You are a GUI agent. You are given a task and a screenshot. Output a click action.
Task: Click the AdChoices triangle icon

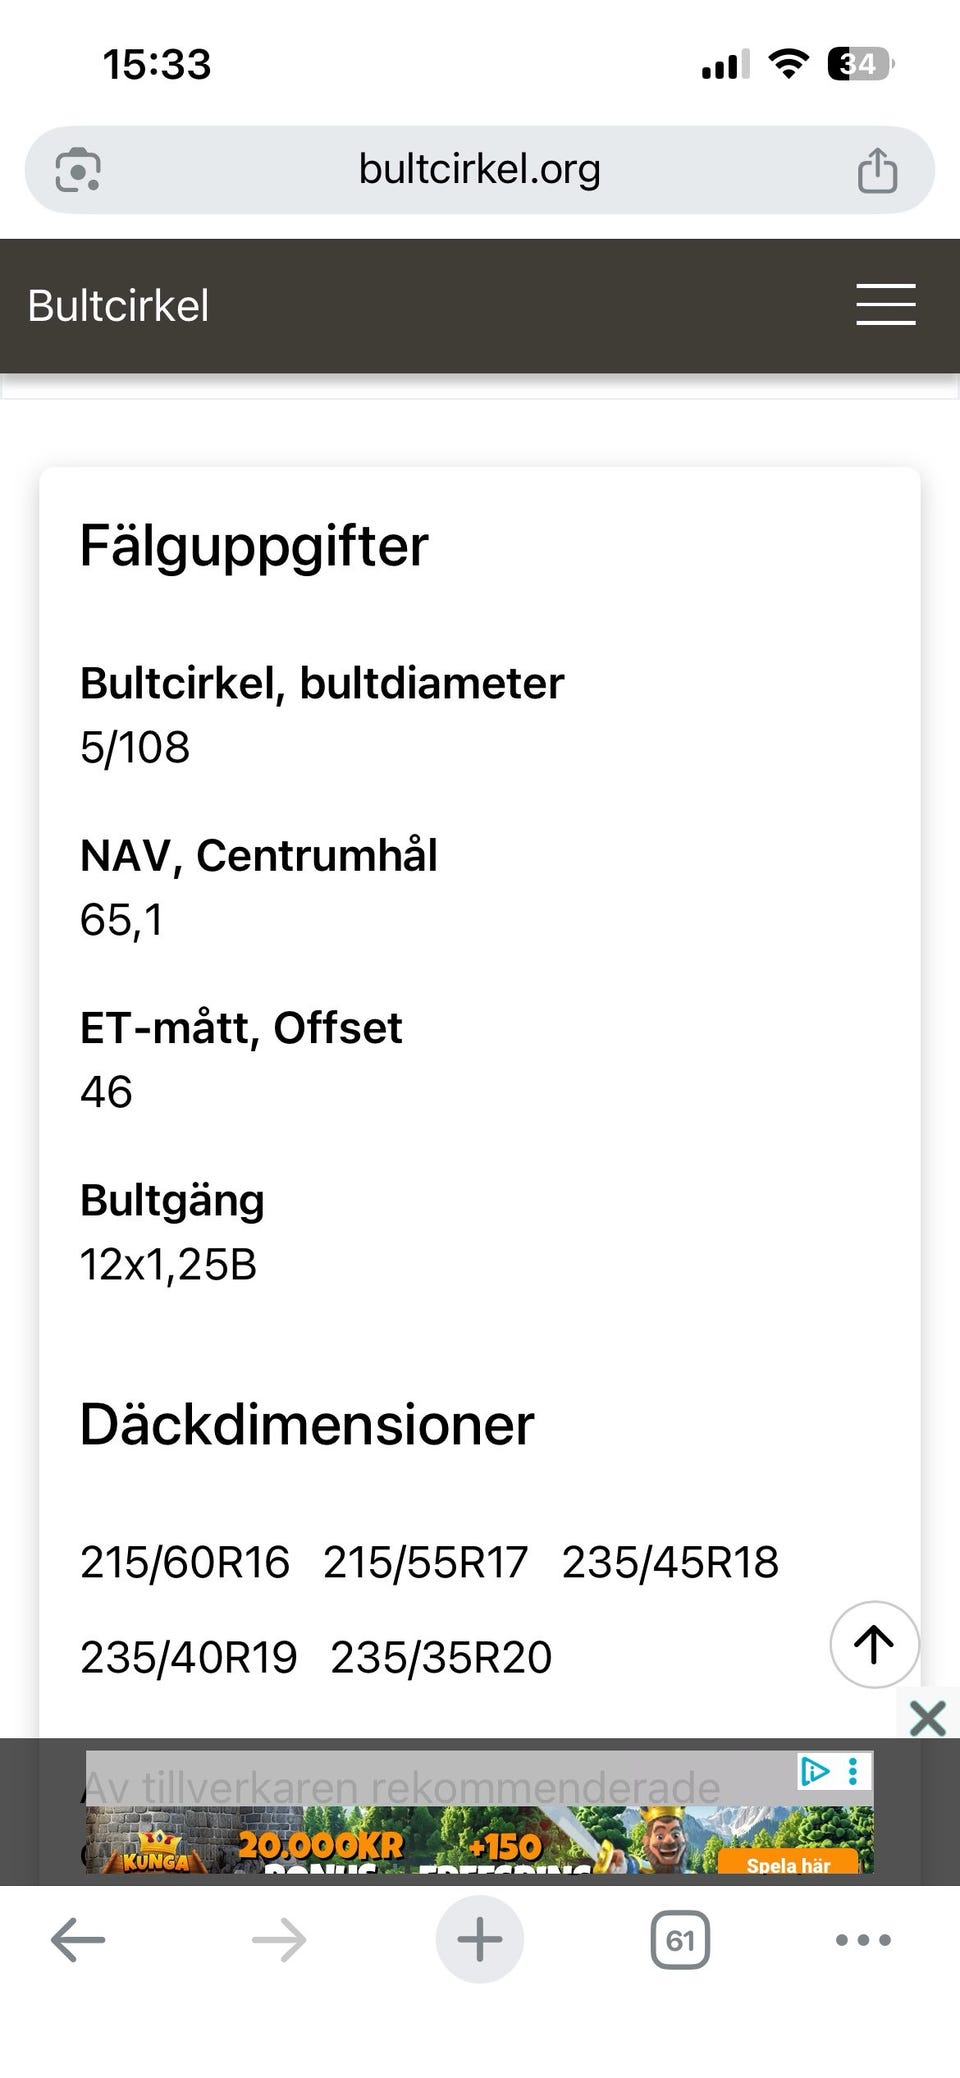click(814, 1772)
